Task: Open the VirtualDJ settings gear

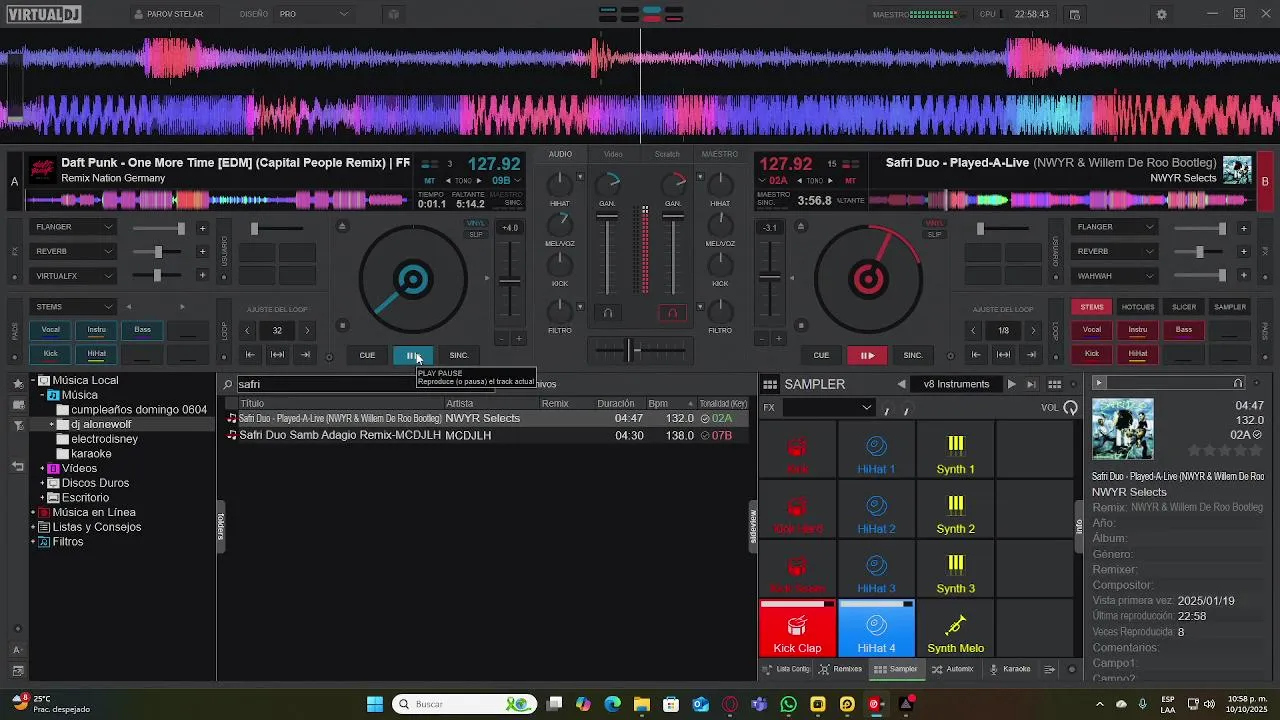Action: [x=1161, y=14]
